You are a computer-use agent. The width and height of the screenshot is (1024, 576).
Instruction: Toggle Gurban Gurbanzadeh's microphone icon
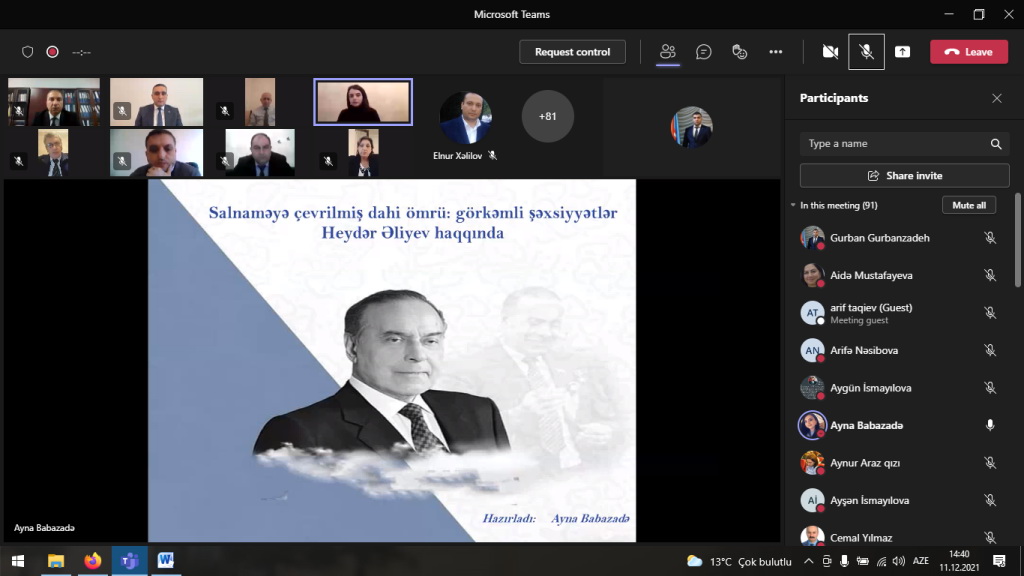click(990, 238)
